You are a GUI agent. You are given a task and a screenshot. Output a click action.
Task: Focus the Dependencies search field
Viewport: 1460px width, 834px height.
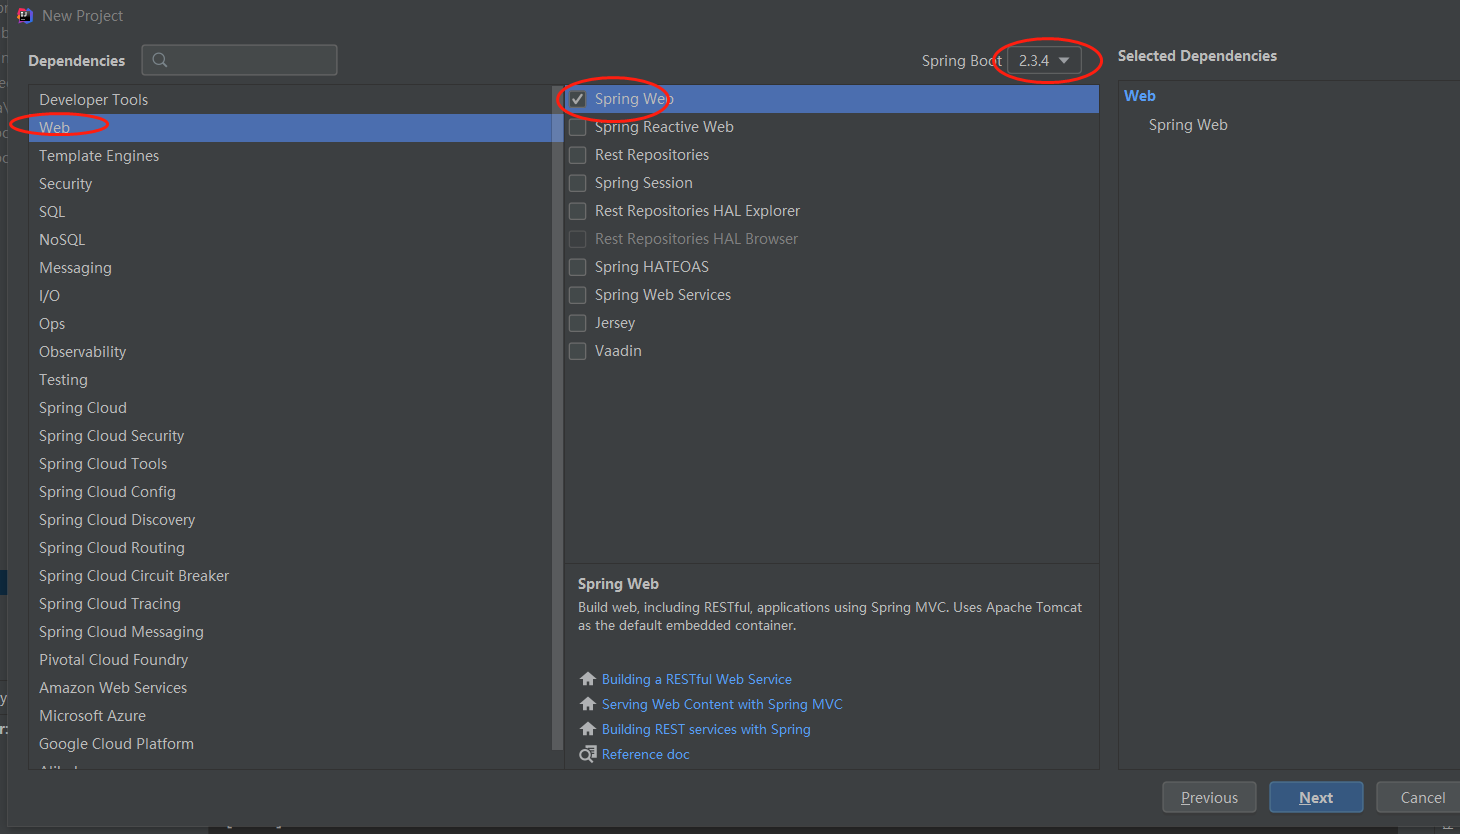[x=239, y=60]
